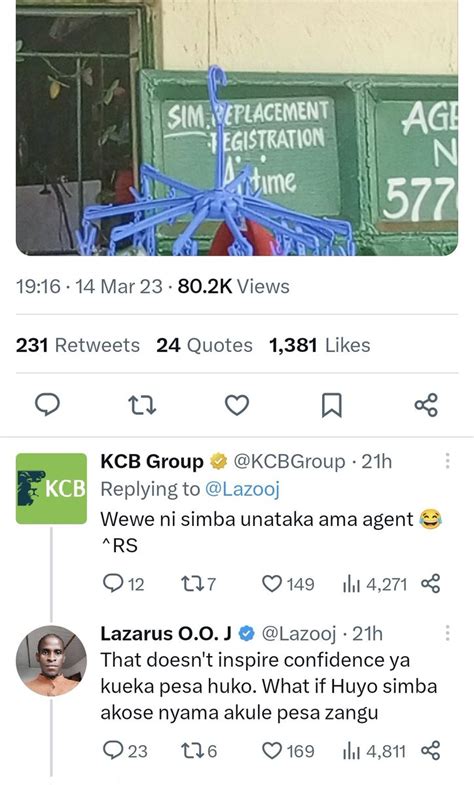Open the tweet photo of the agent signboard
The image size is (474, 785).
[237, 128]
